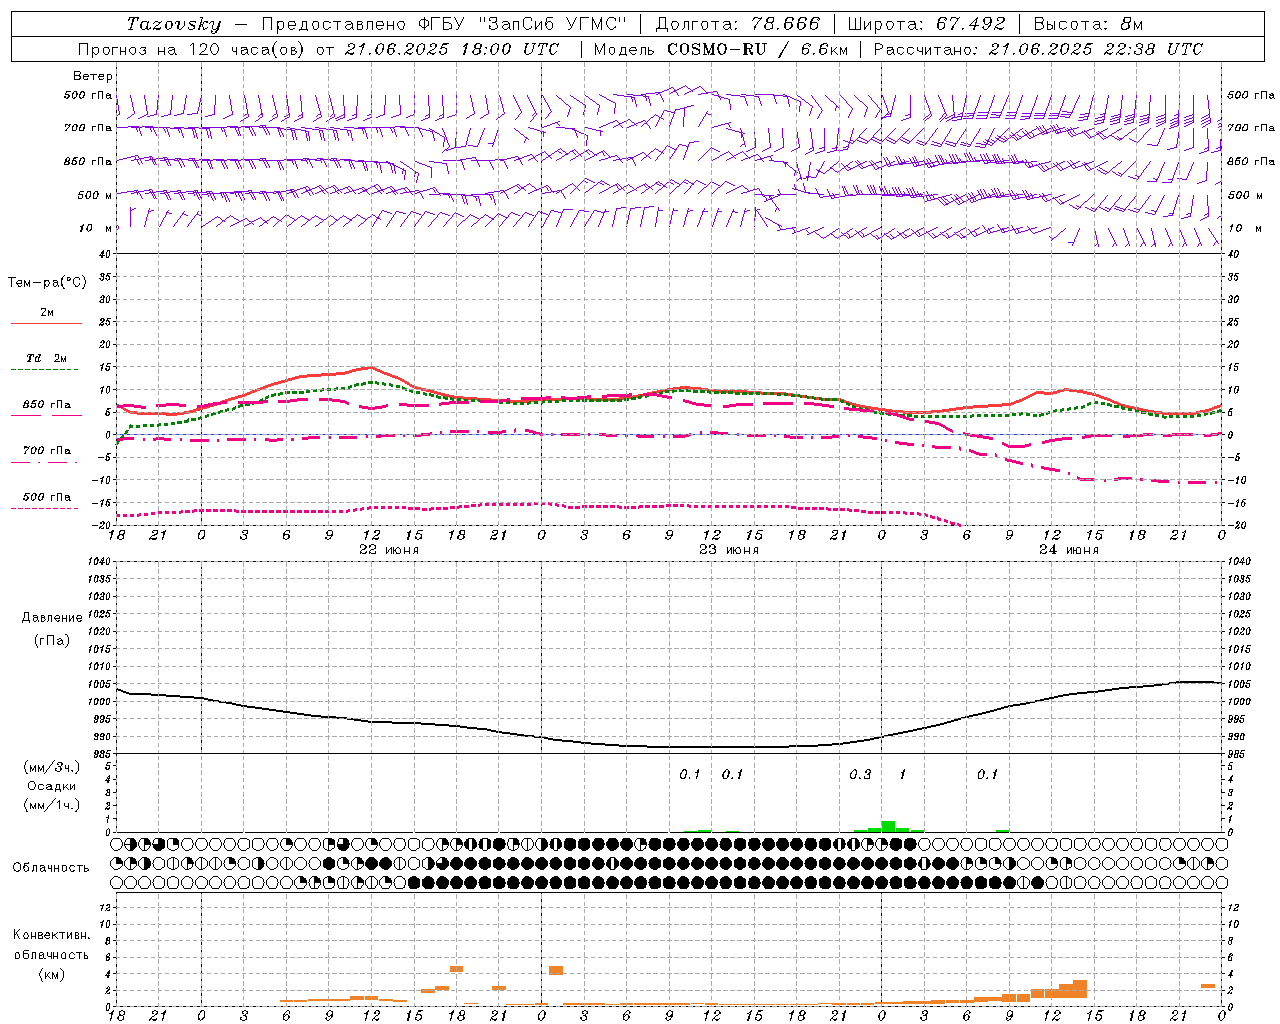
Task: Click the Td 2м legend label
Action: pos(46,358)
